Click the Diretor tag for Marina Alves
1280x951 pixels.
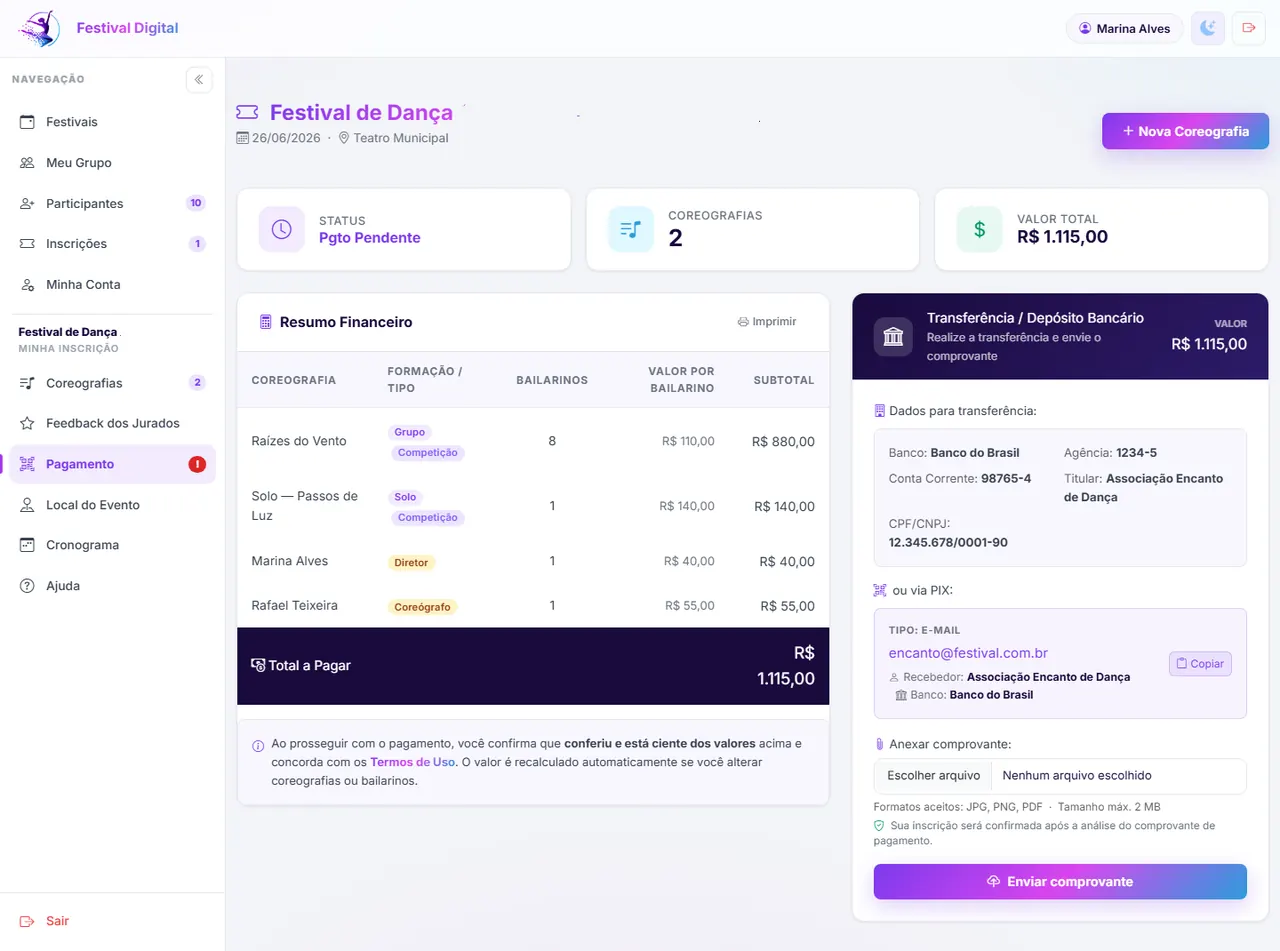coord(411,563)
